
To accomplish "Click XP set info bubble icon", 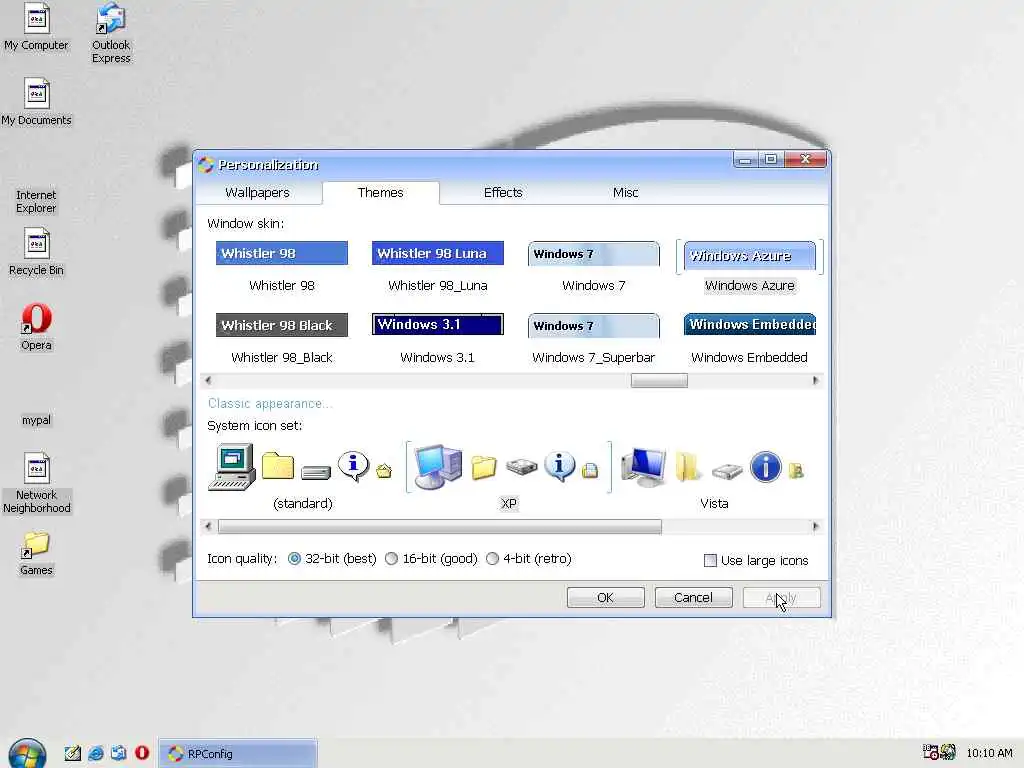I will 560,466.
